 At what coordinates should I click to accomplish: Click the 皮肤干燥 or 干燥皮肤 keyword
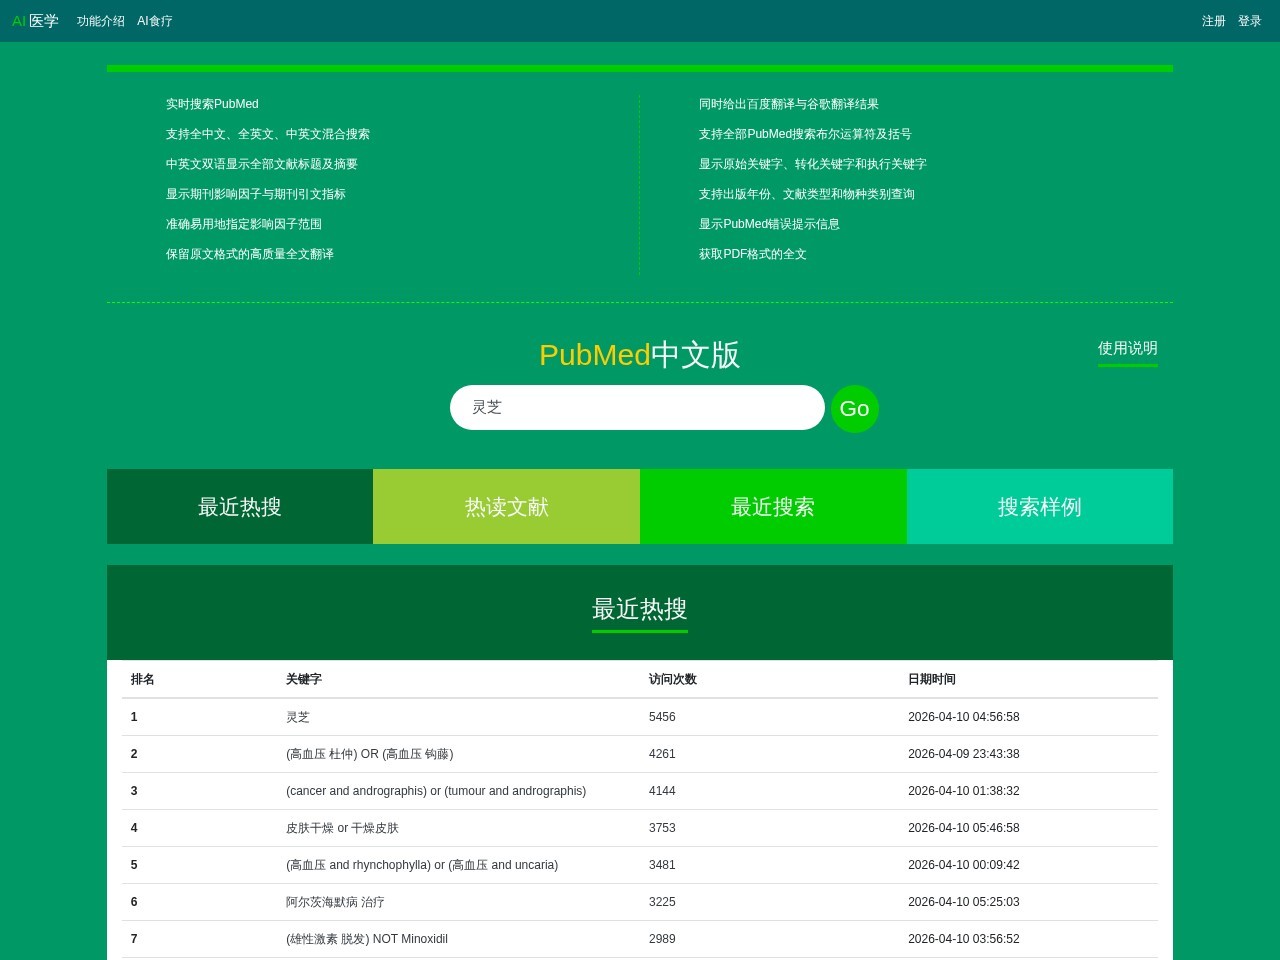tap(341, 828)
